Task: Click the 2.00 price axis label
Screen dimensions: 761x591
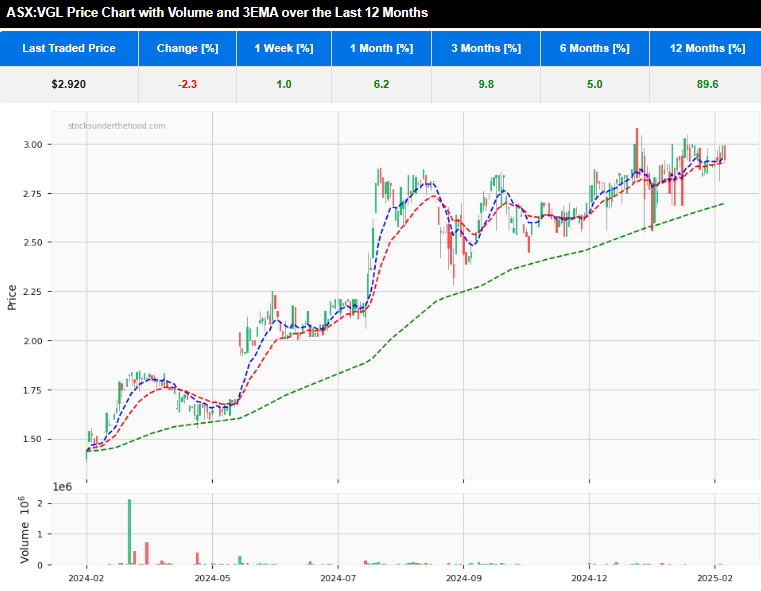Action: pyautogui.click(x=33, y=341)
